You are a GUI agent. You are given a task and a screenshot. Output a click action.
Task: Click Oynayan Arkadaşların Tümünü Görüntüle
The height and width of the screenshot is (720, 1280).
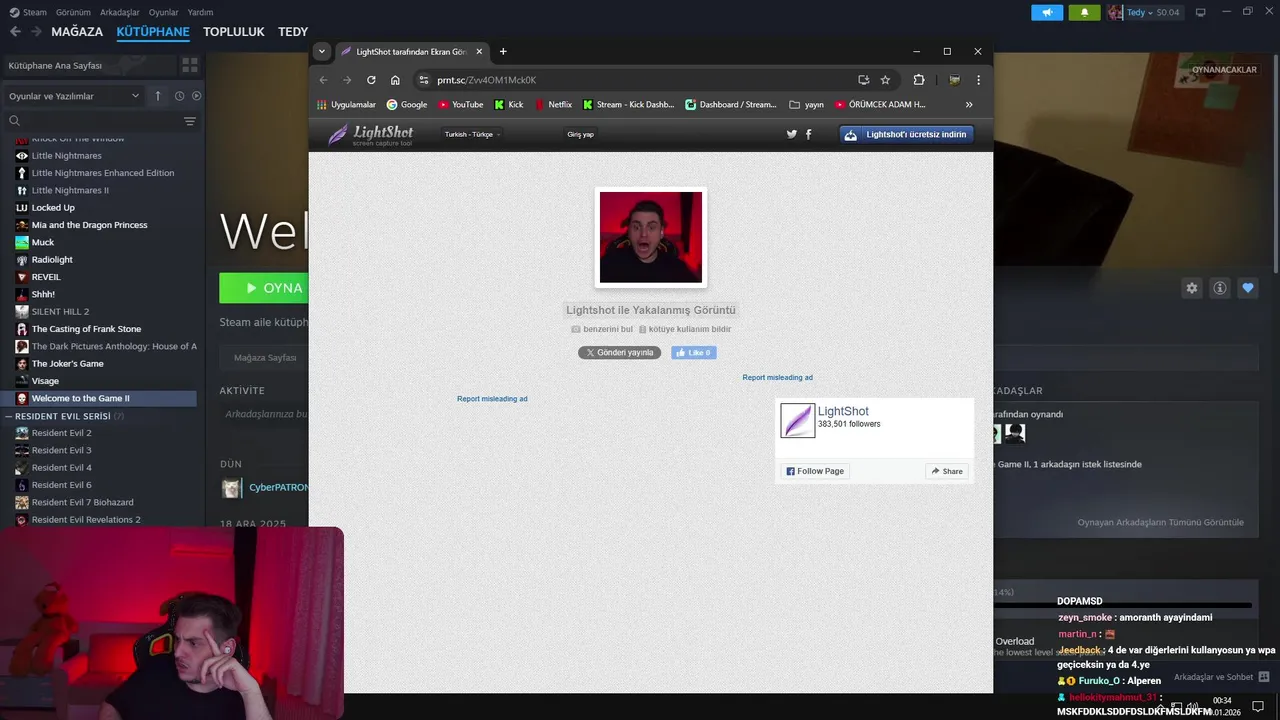[x=1160, y=522]
